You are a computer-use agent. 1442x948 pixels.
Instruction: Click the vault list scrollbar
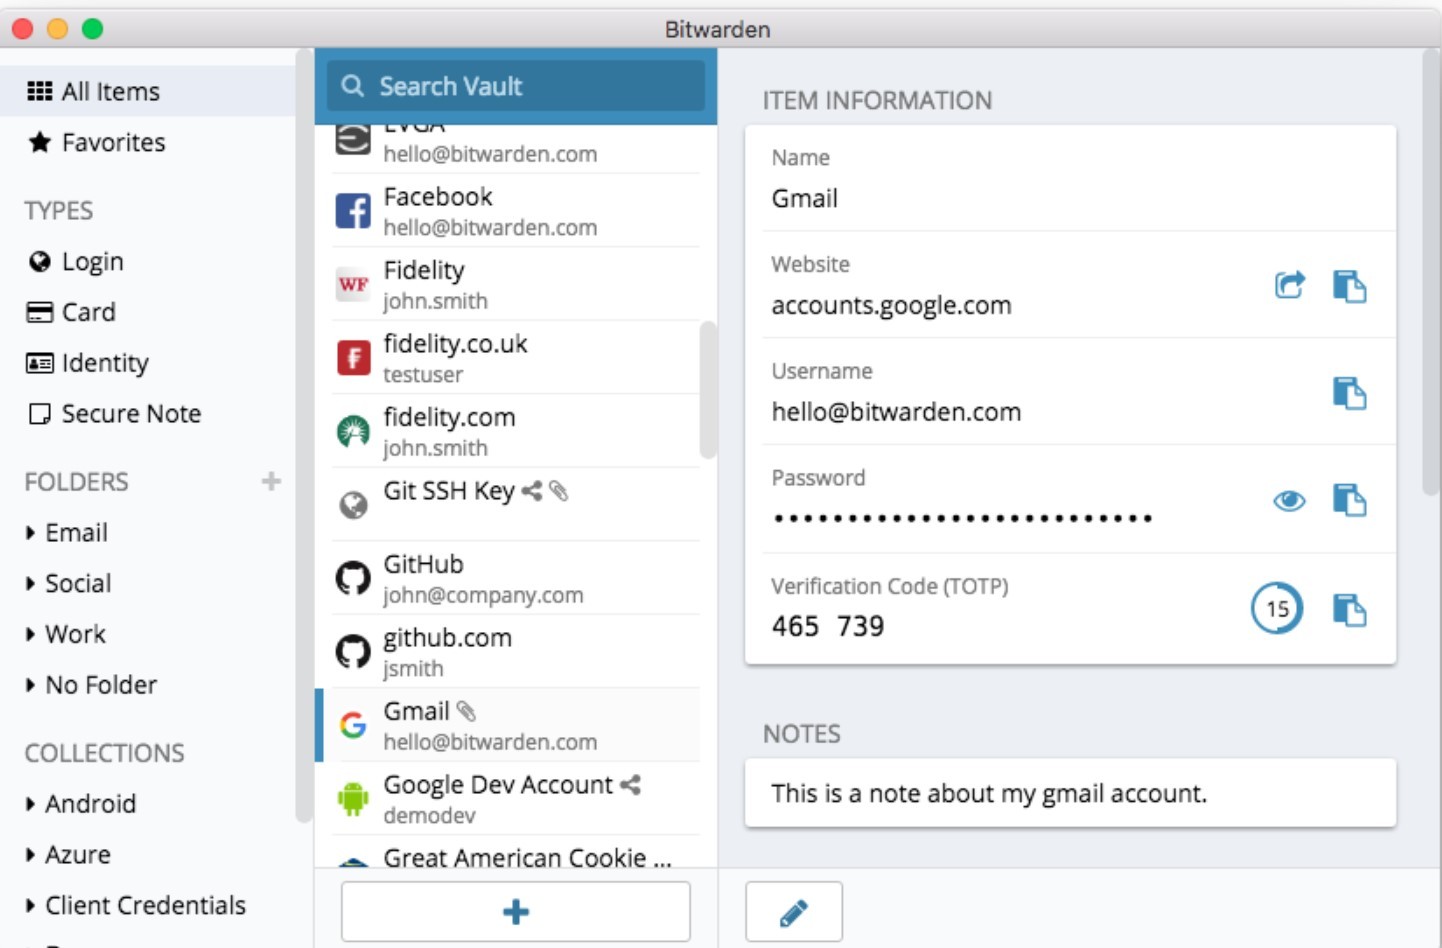(708, 390)
